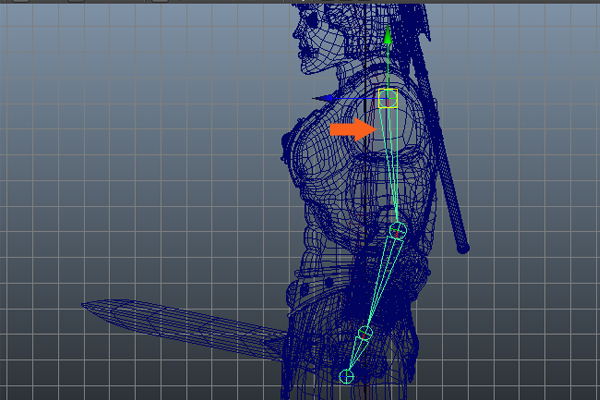Select the wrist joint below the elbow
The width and height of the screenshot is (600, 400).
[365, 333]
